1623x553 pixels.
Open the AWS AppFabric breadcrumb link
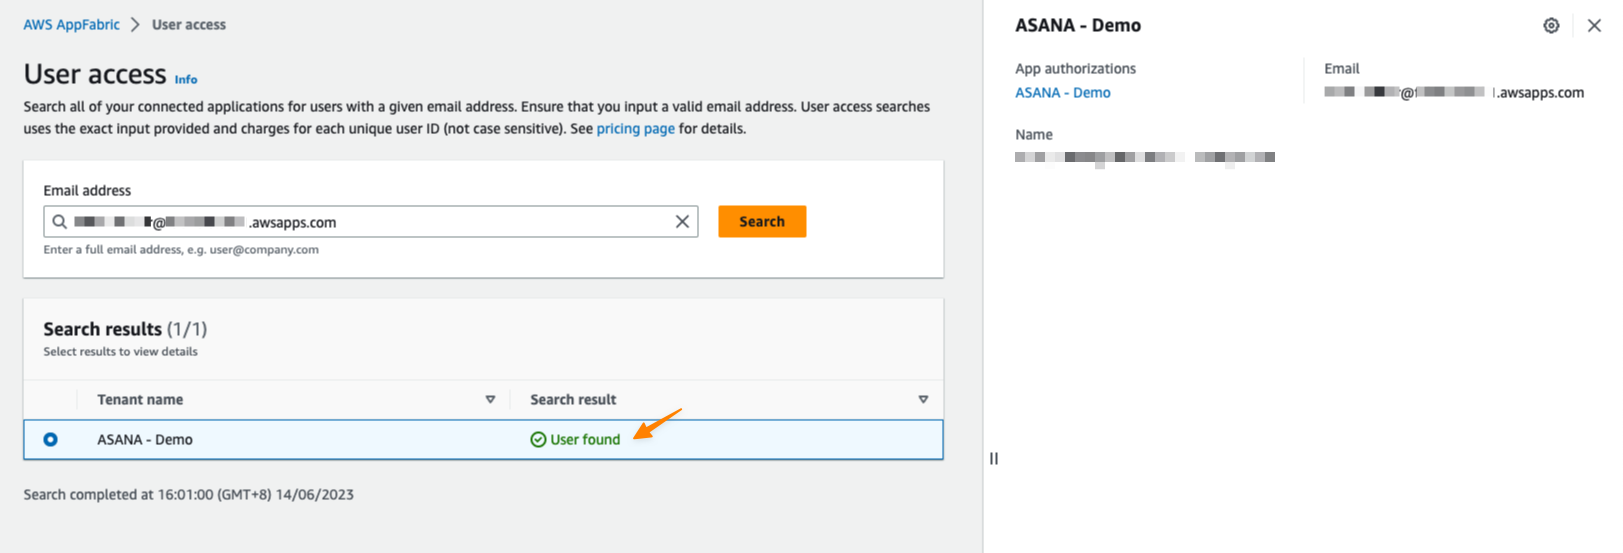click(x=71, y=24)
